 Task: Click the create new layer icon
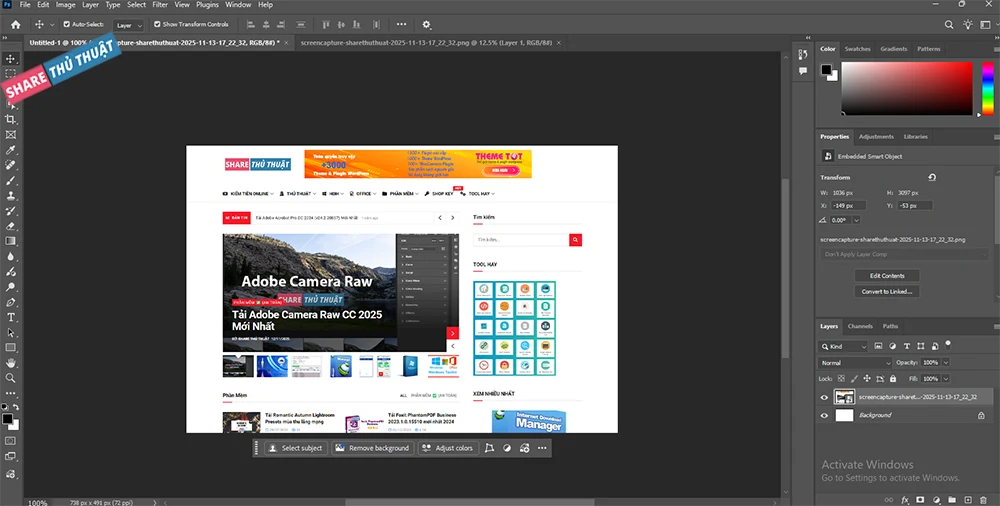coord(967,500)
